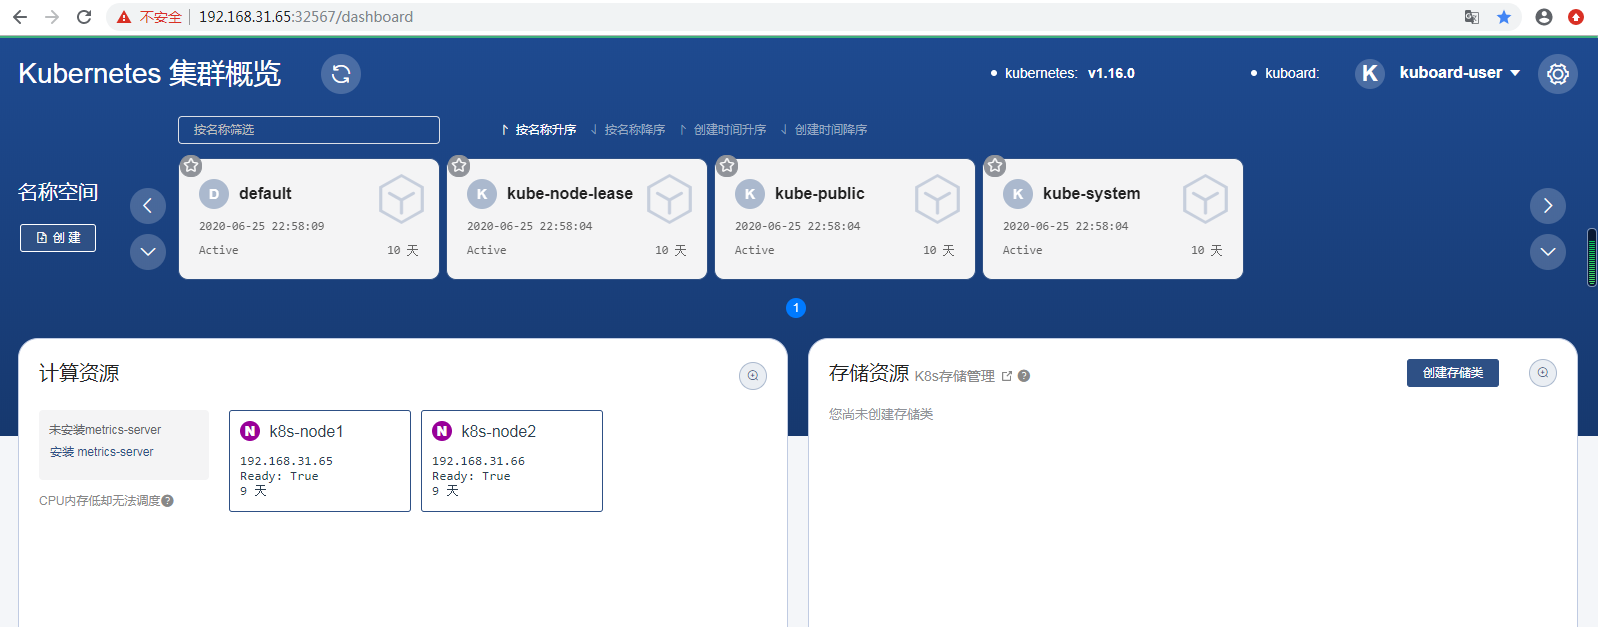
Task: Star the kube-system namespace
Action: pyautogui.click(x=995, y=166)
